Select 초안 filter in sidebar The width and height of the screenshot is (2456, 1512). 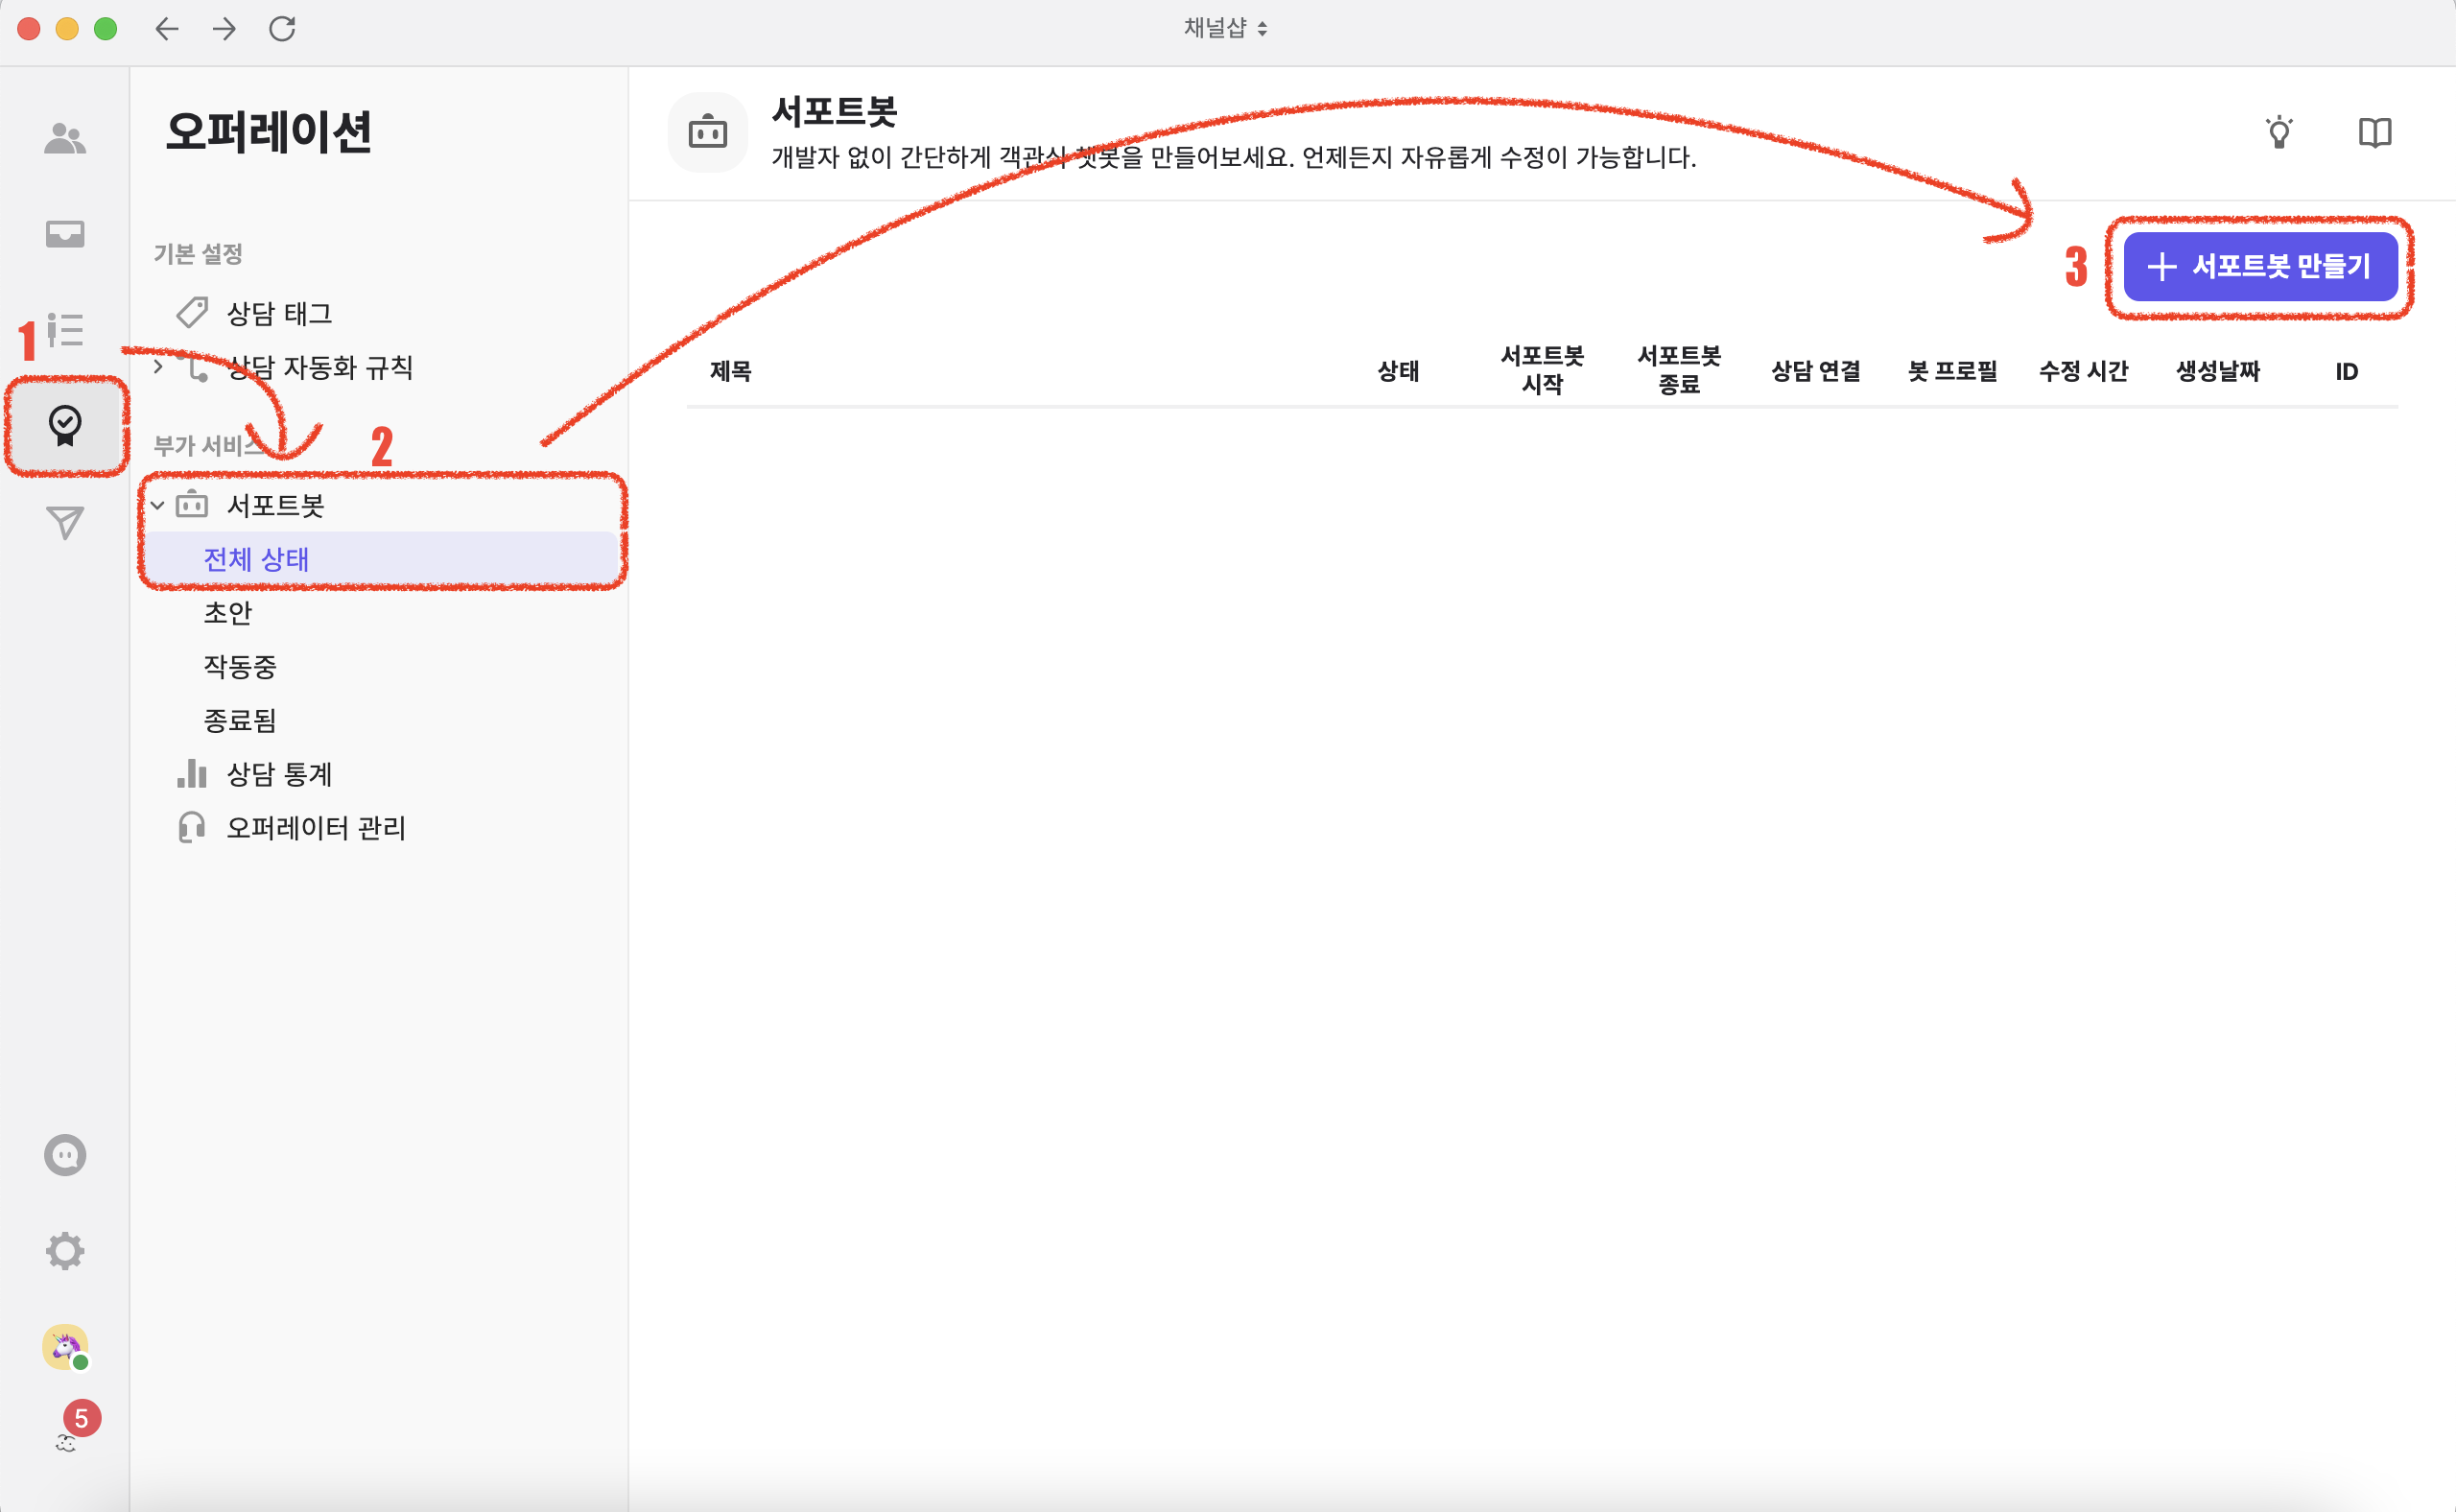coord(228,613)
